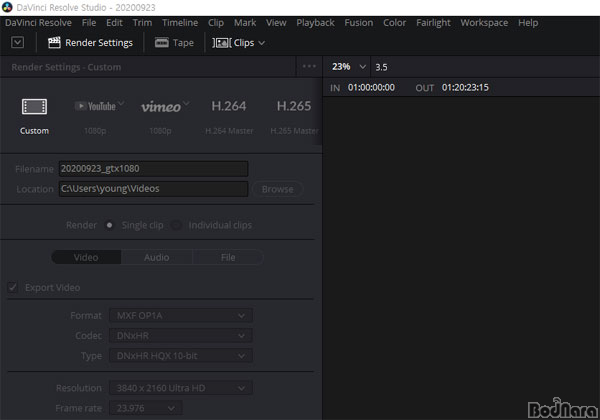Click the Filename input field
Screen dimensions: 600x420
click(153, 169)
